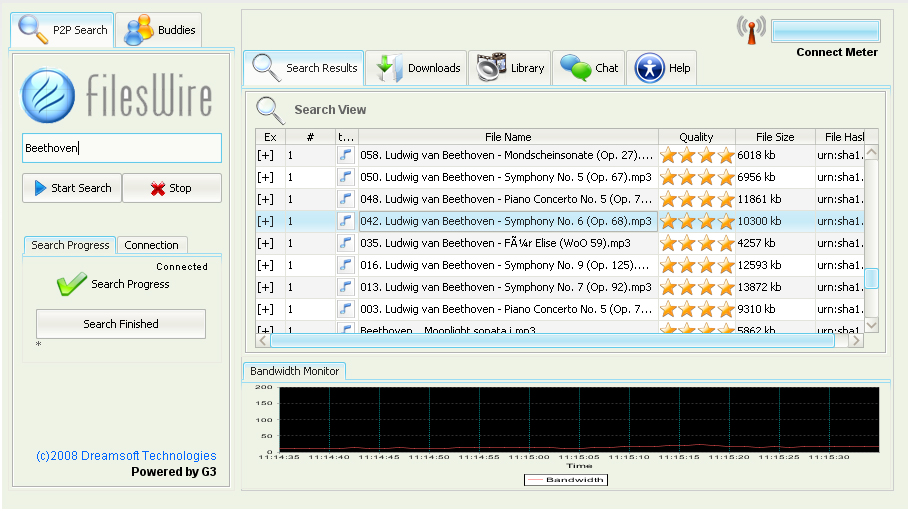The width and height of the screenshot is (908, 511).
Task: Expand the 048 Piano Concerto row
Action: [x=265, y=199]
